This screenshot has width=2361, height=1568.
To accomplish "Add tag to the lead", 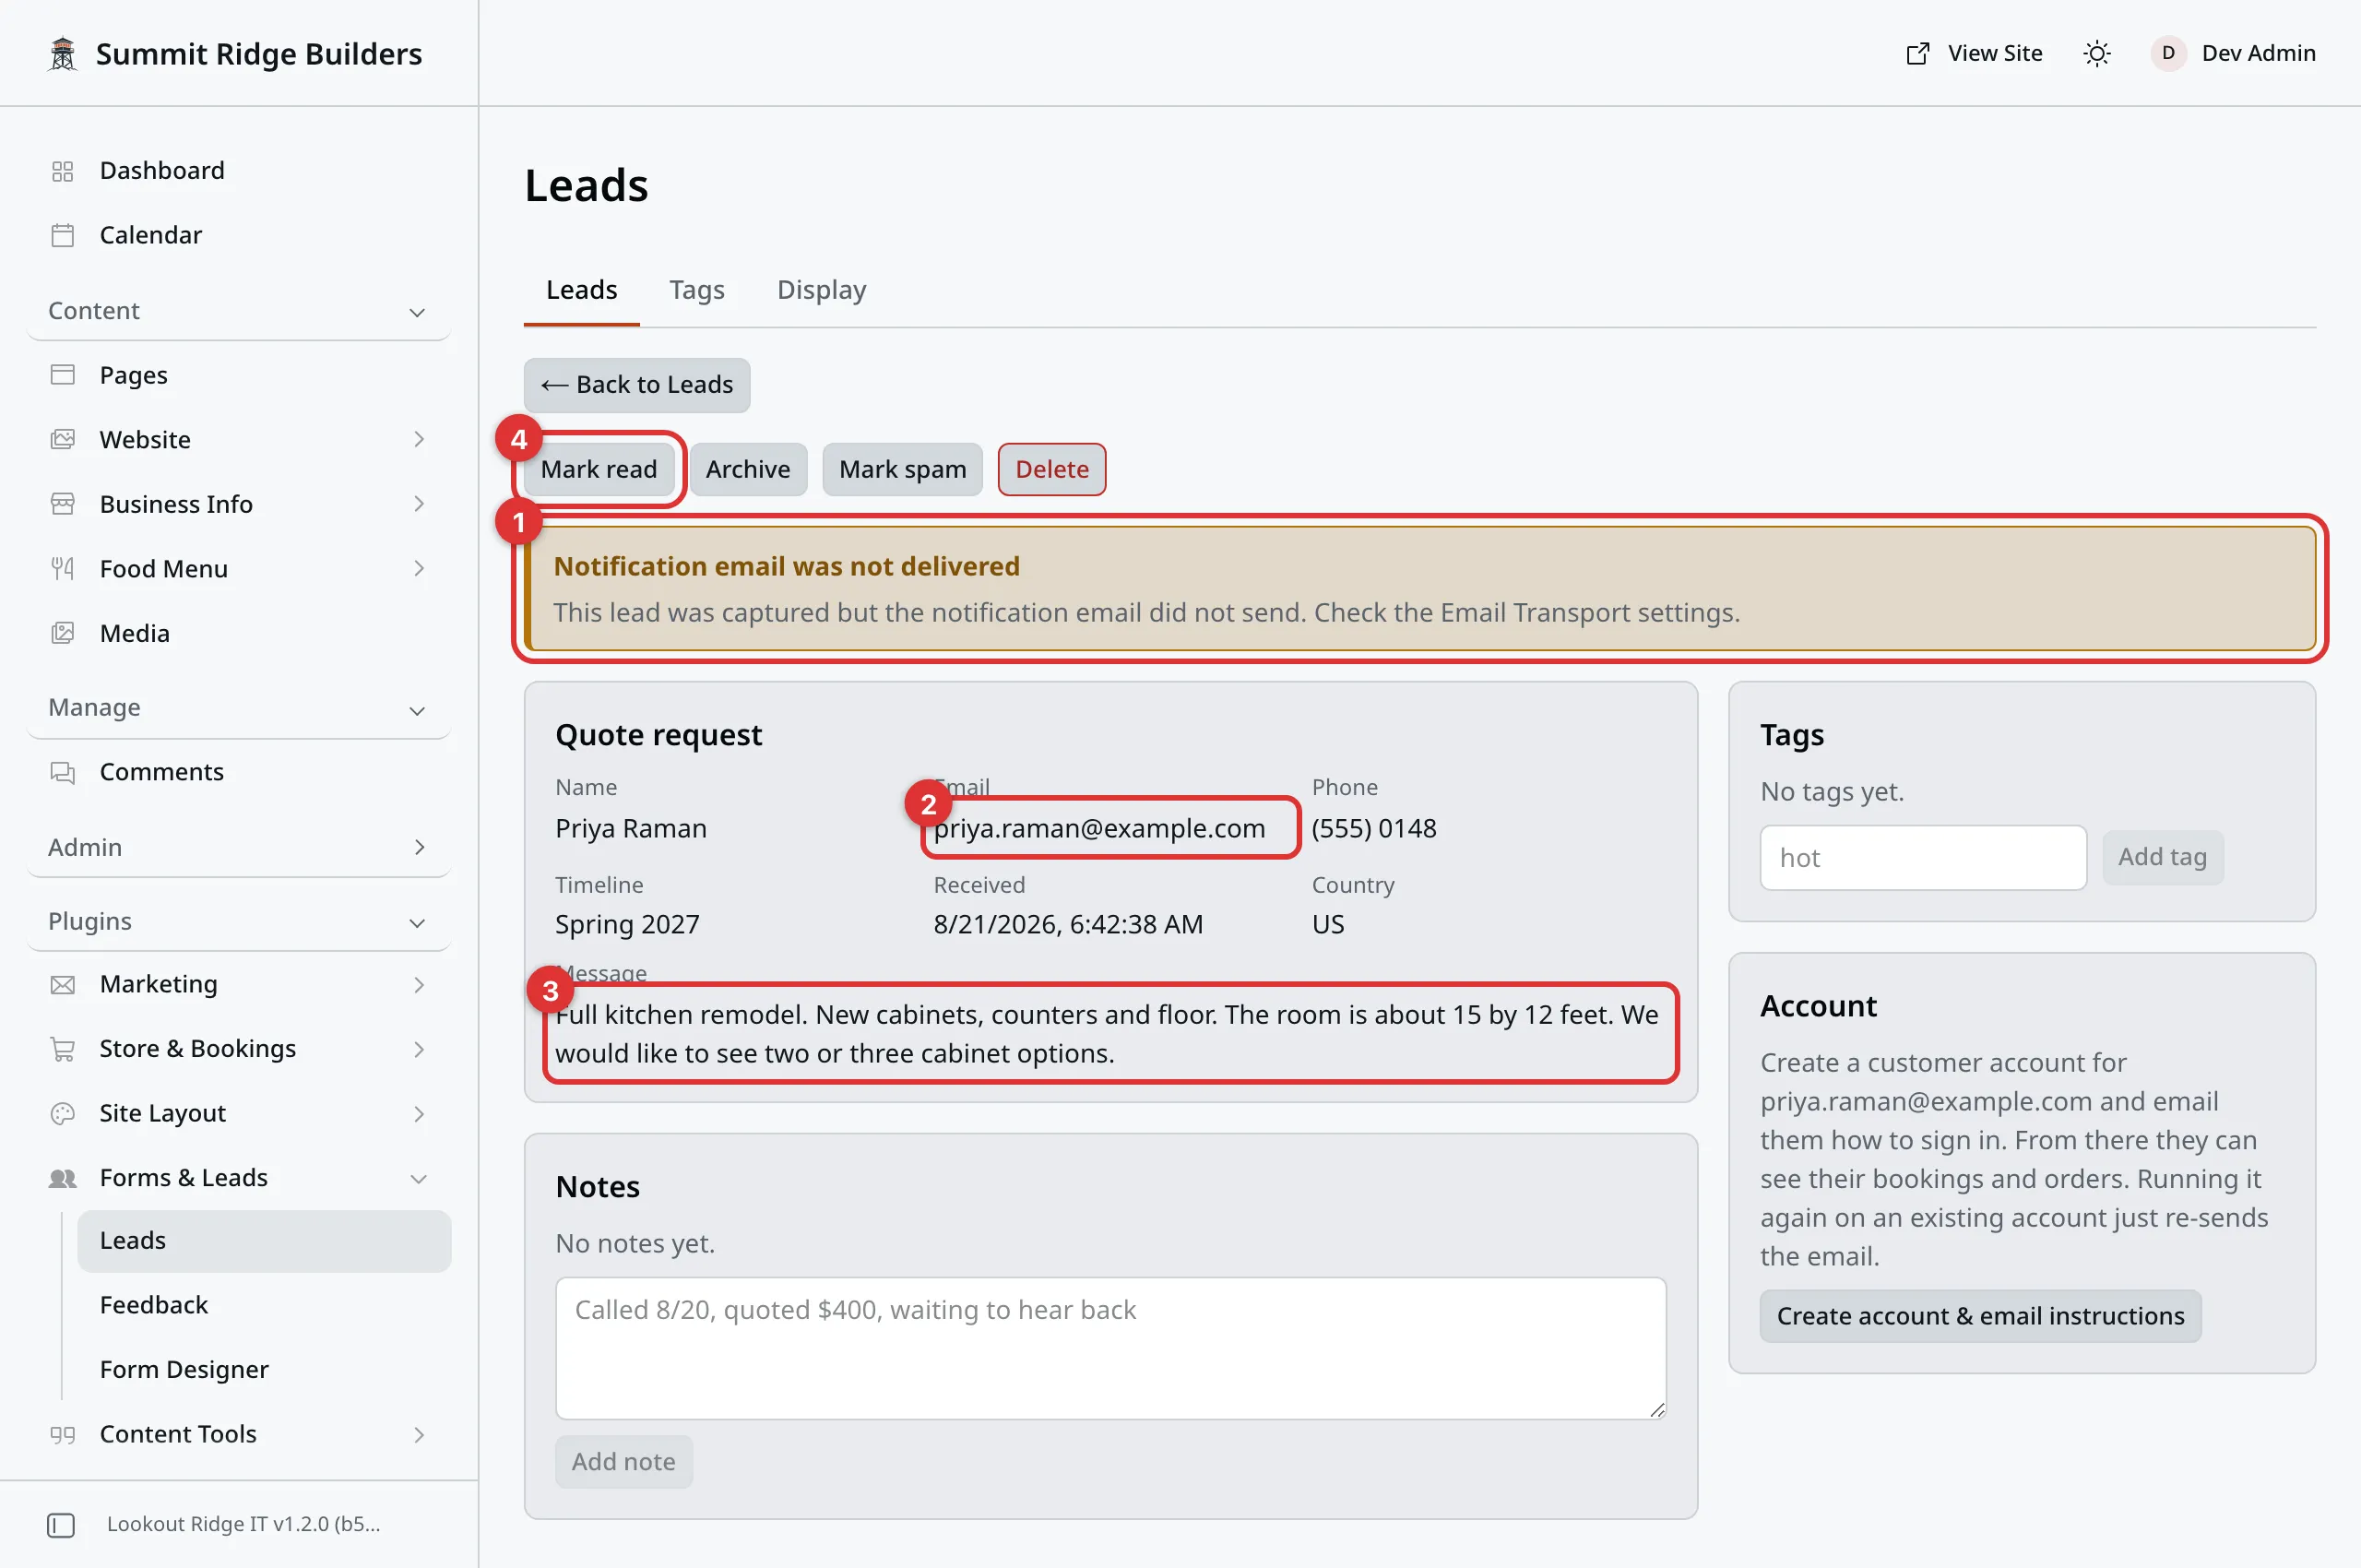I will coord(2162,857).
